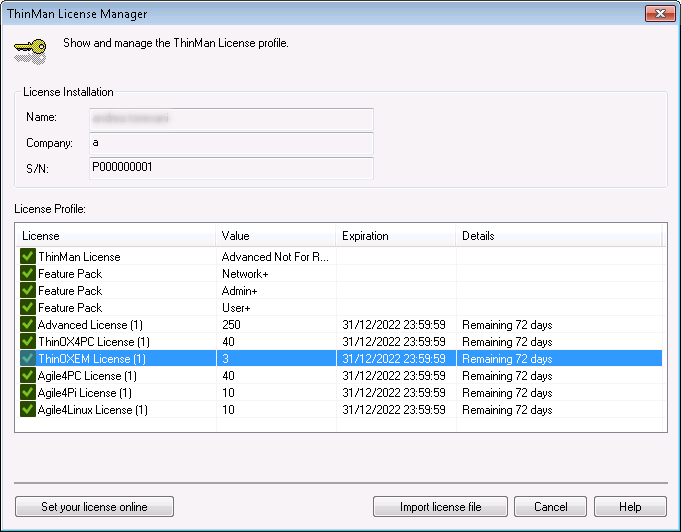
Task: Click the green check beside ThinMan License
Action: point(28,256)
